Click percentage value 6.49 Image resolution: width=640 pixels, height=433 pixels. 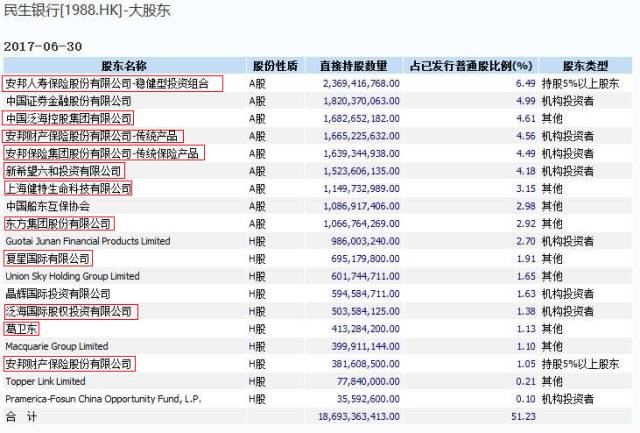[526, 84]
